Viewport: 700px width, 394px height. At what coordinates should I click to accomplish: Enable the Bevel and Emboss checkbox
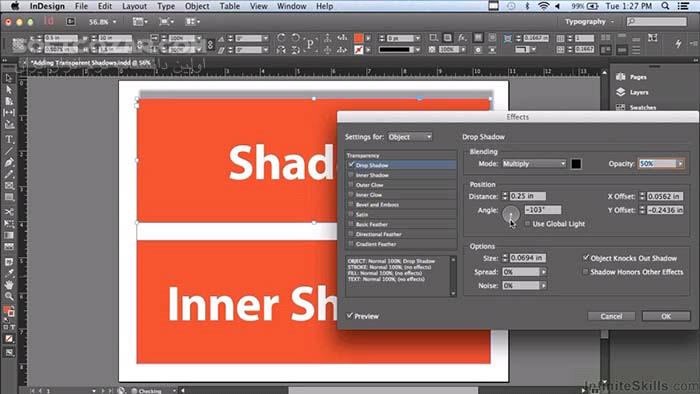351,204
